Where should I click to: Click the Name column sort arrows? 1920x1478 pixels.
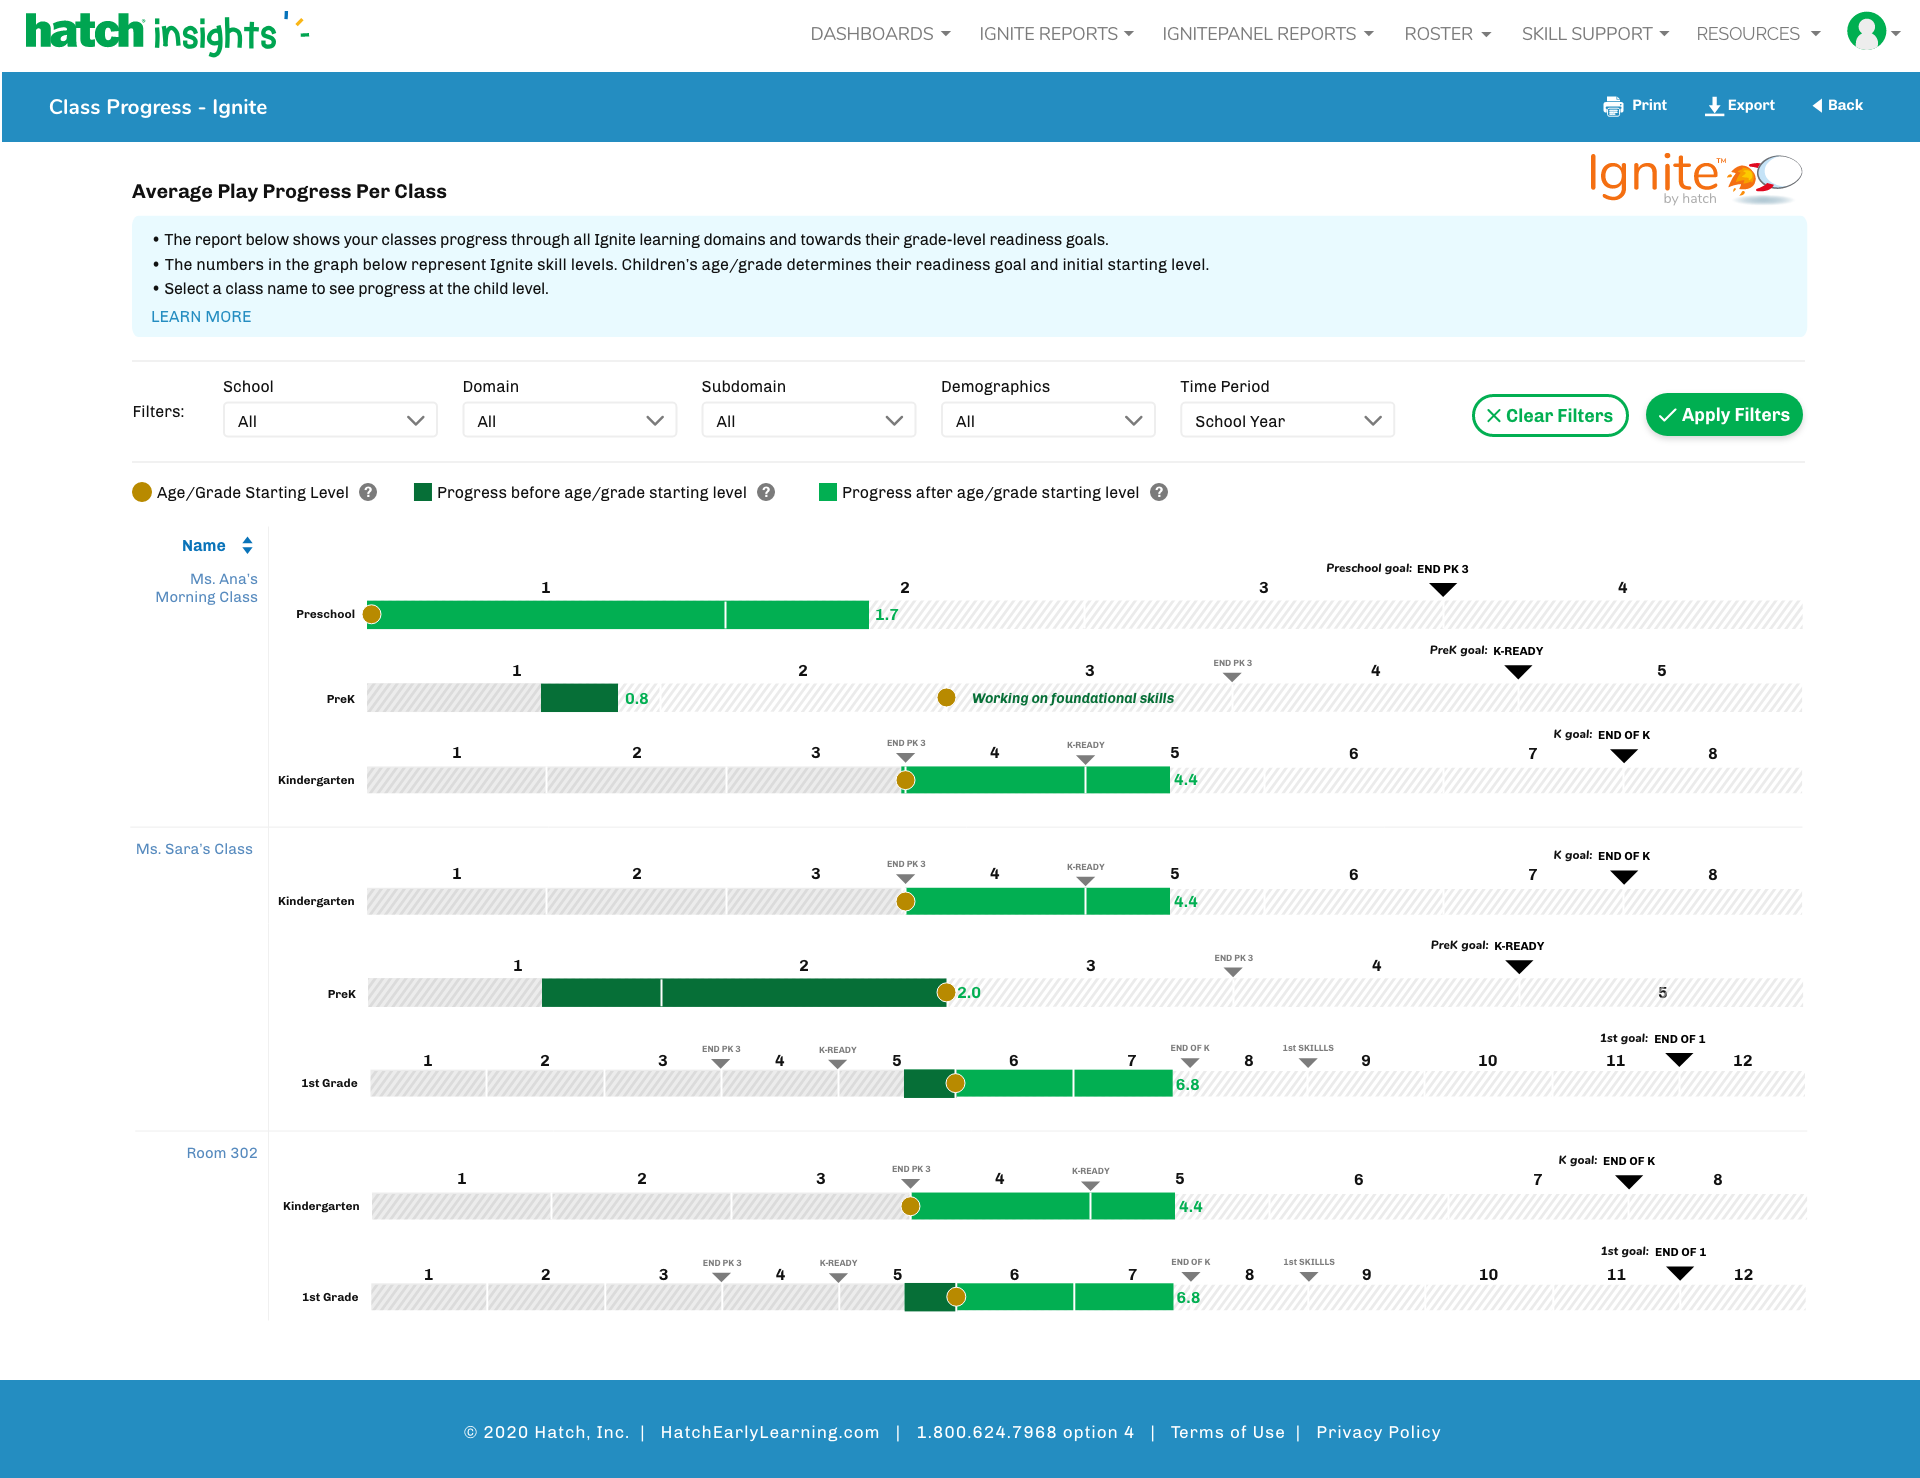pos(245,545)
